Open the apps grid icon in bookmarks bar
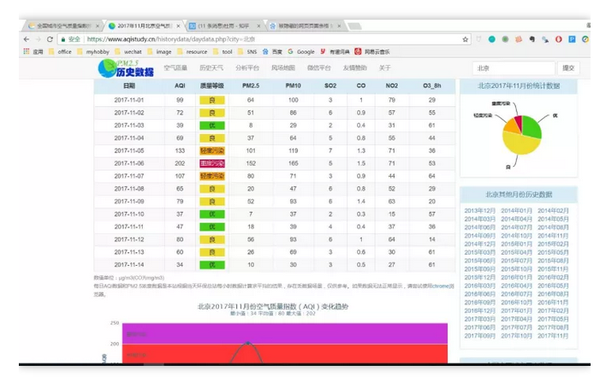The height and width of the screenshot is (377, 600). pyautogui.click(x=26, y=51)
